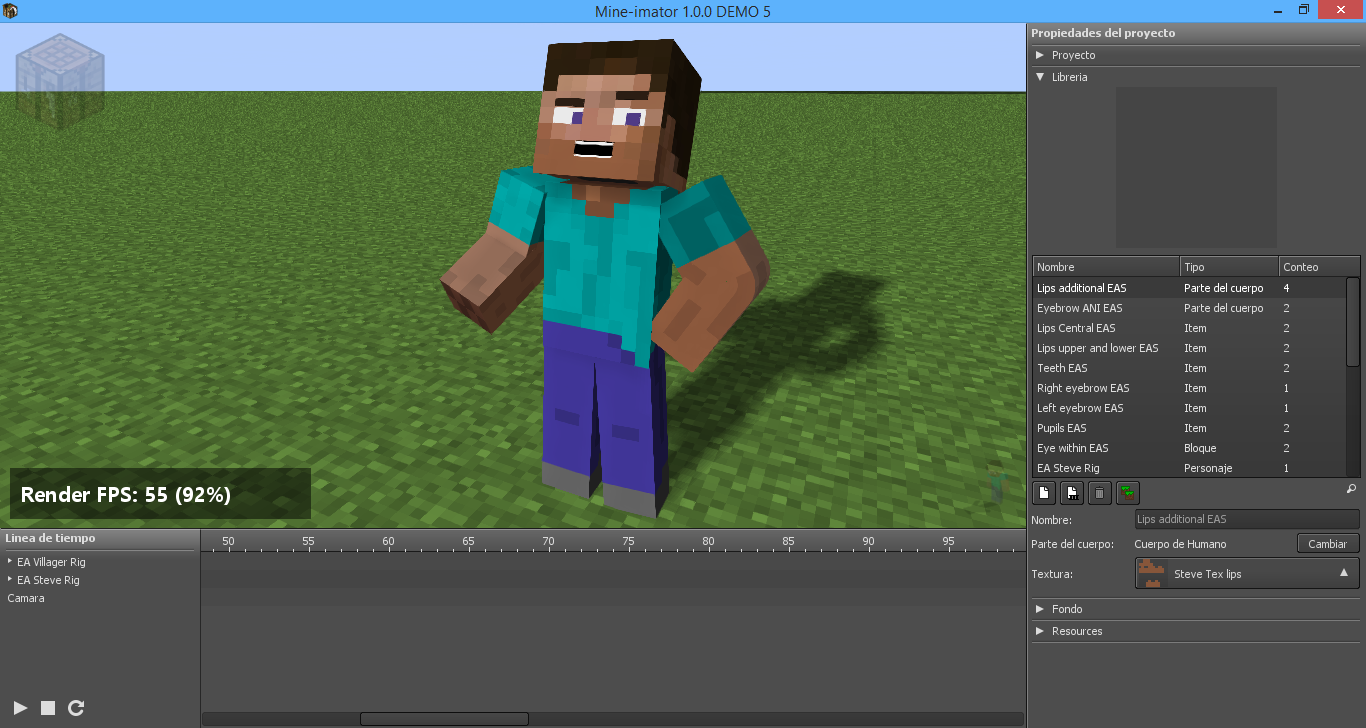Click frame 75 on the timeline ruler
The height and width of the screenshot is (728, 1366).
628,541
